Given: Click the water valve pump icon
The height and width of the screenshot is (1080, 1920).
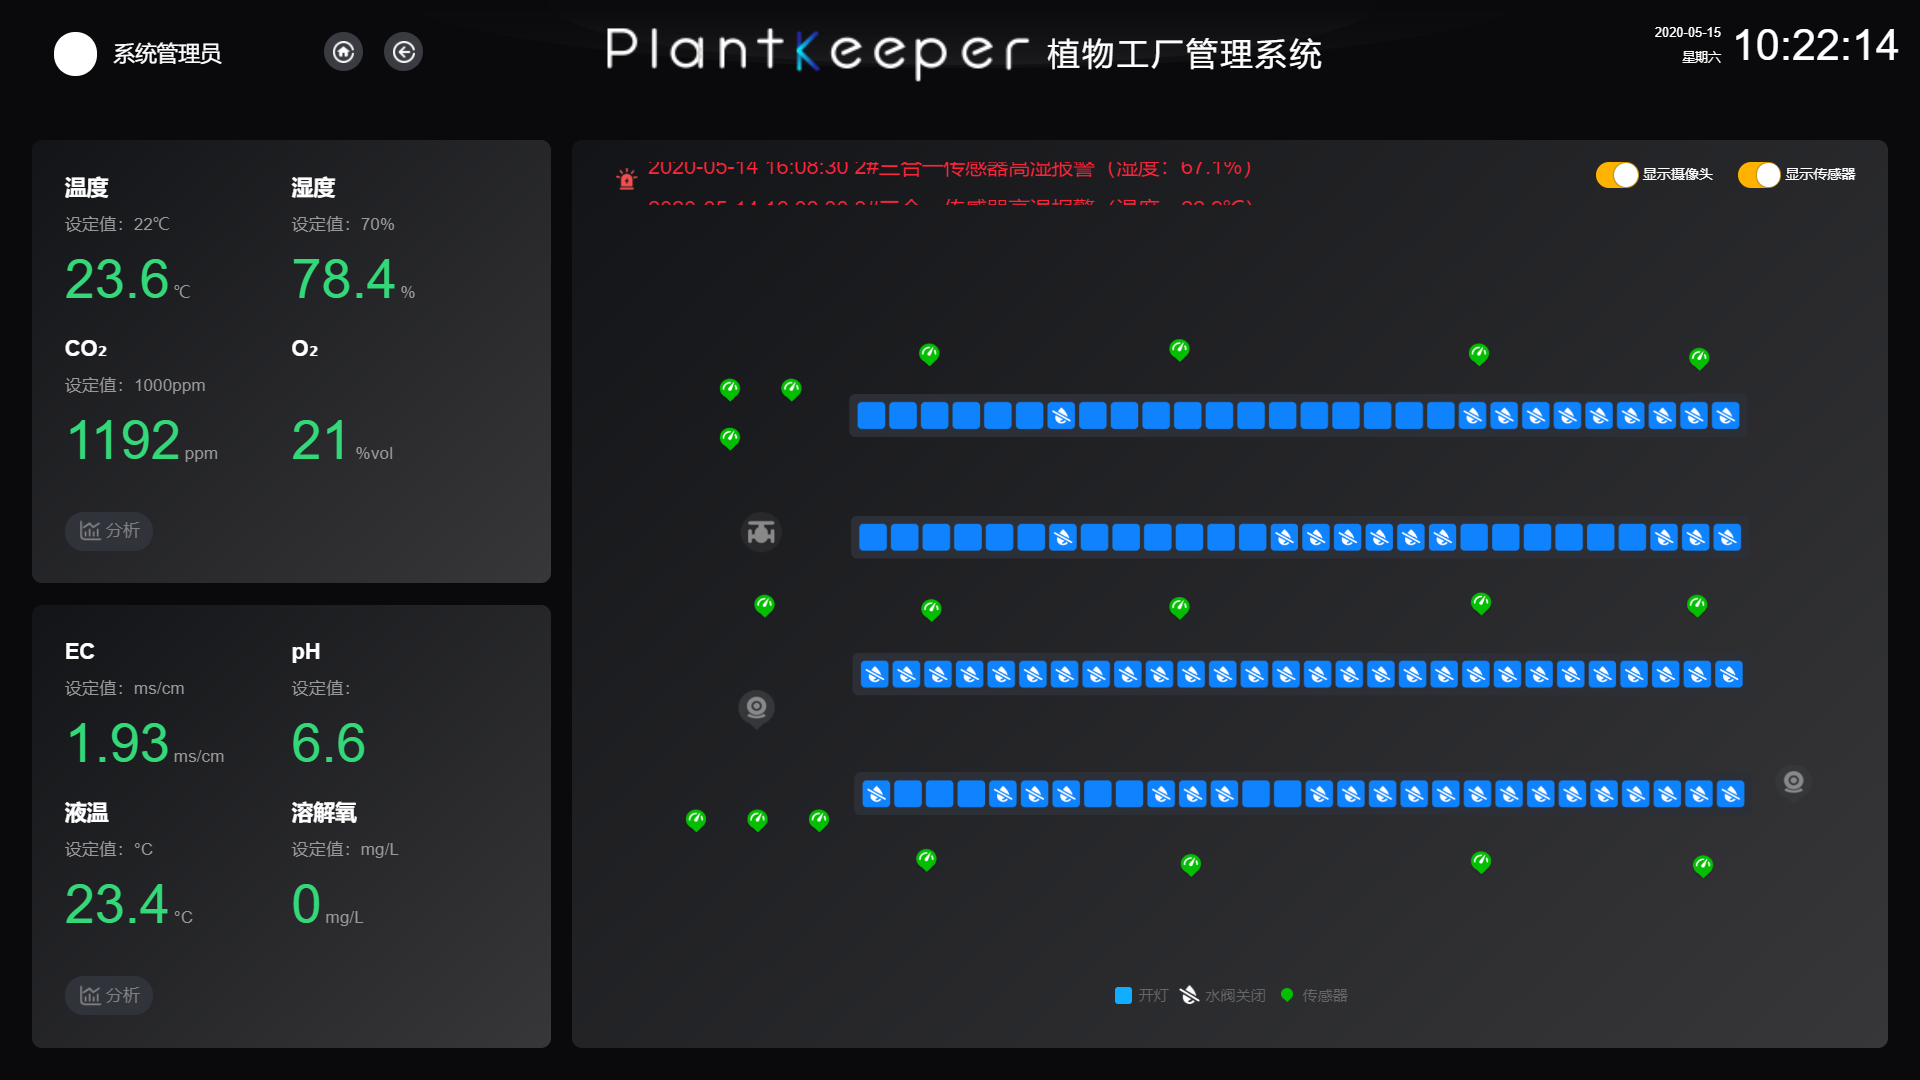Looking at the screenshot, I should (x=761, y=533).
